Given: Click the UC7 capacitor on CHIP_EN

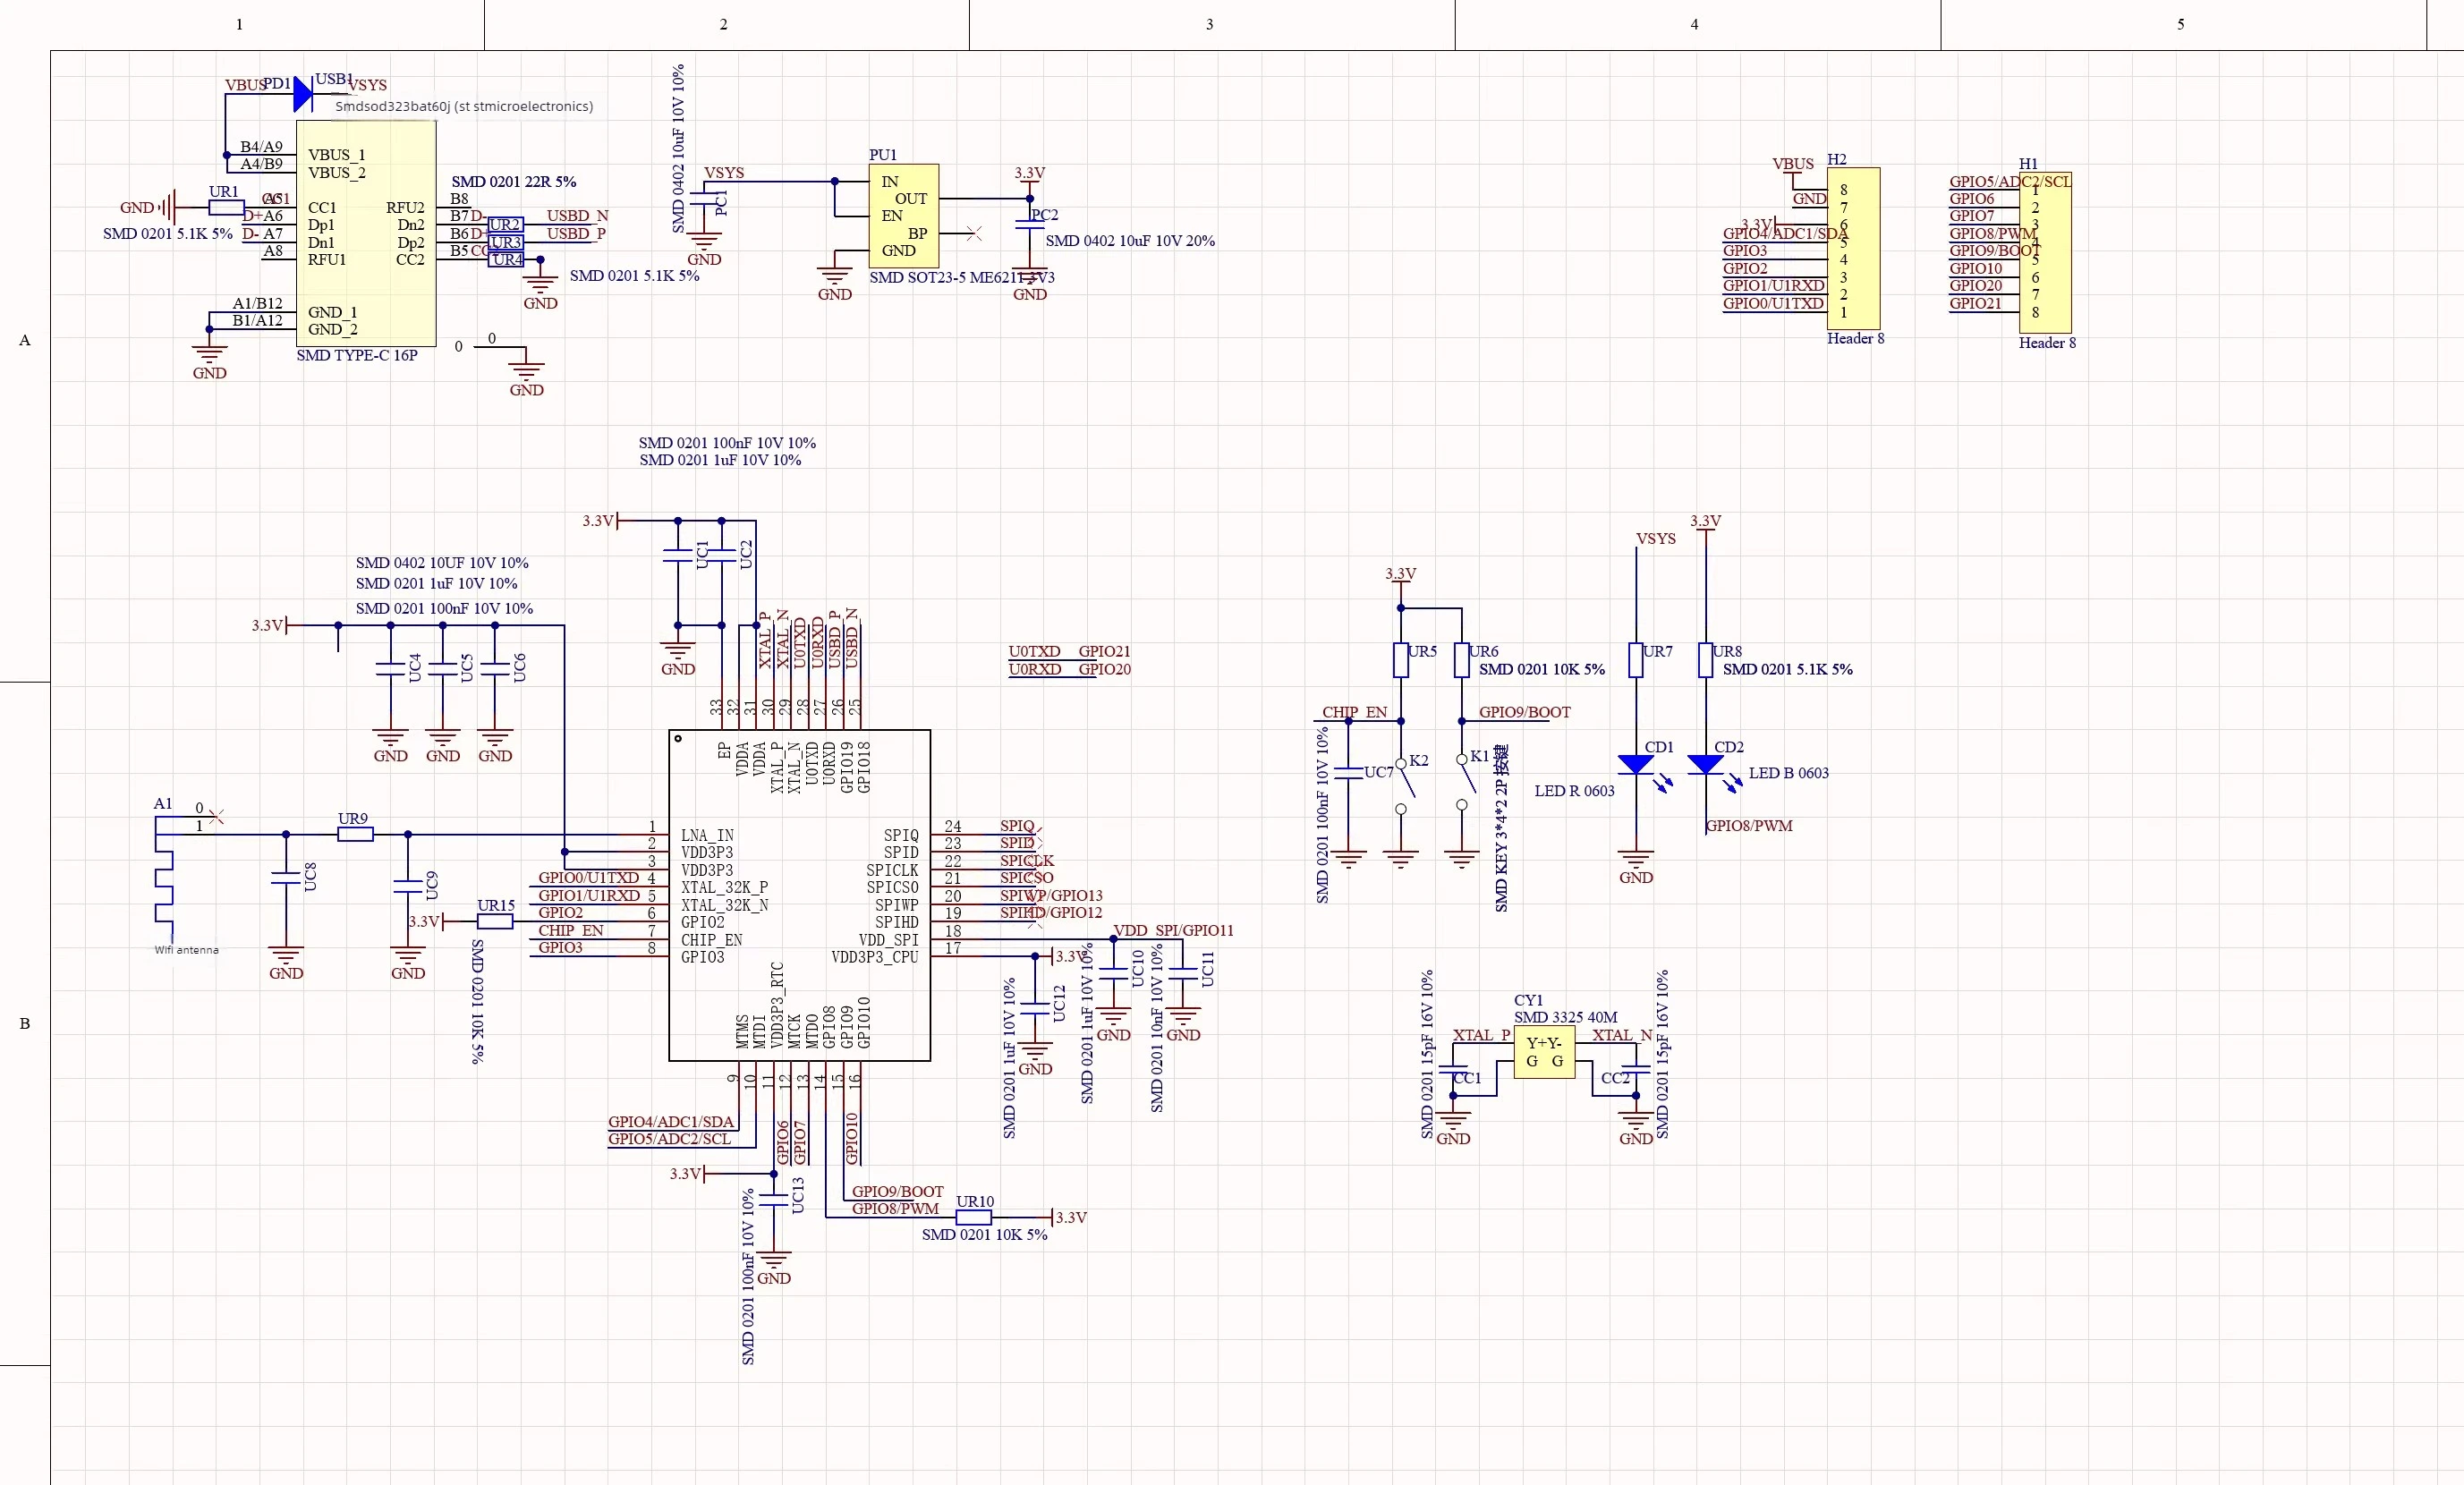Looking at the screenshot, I should (x=1349, y=773).
